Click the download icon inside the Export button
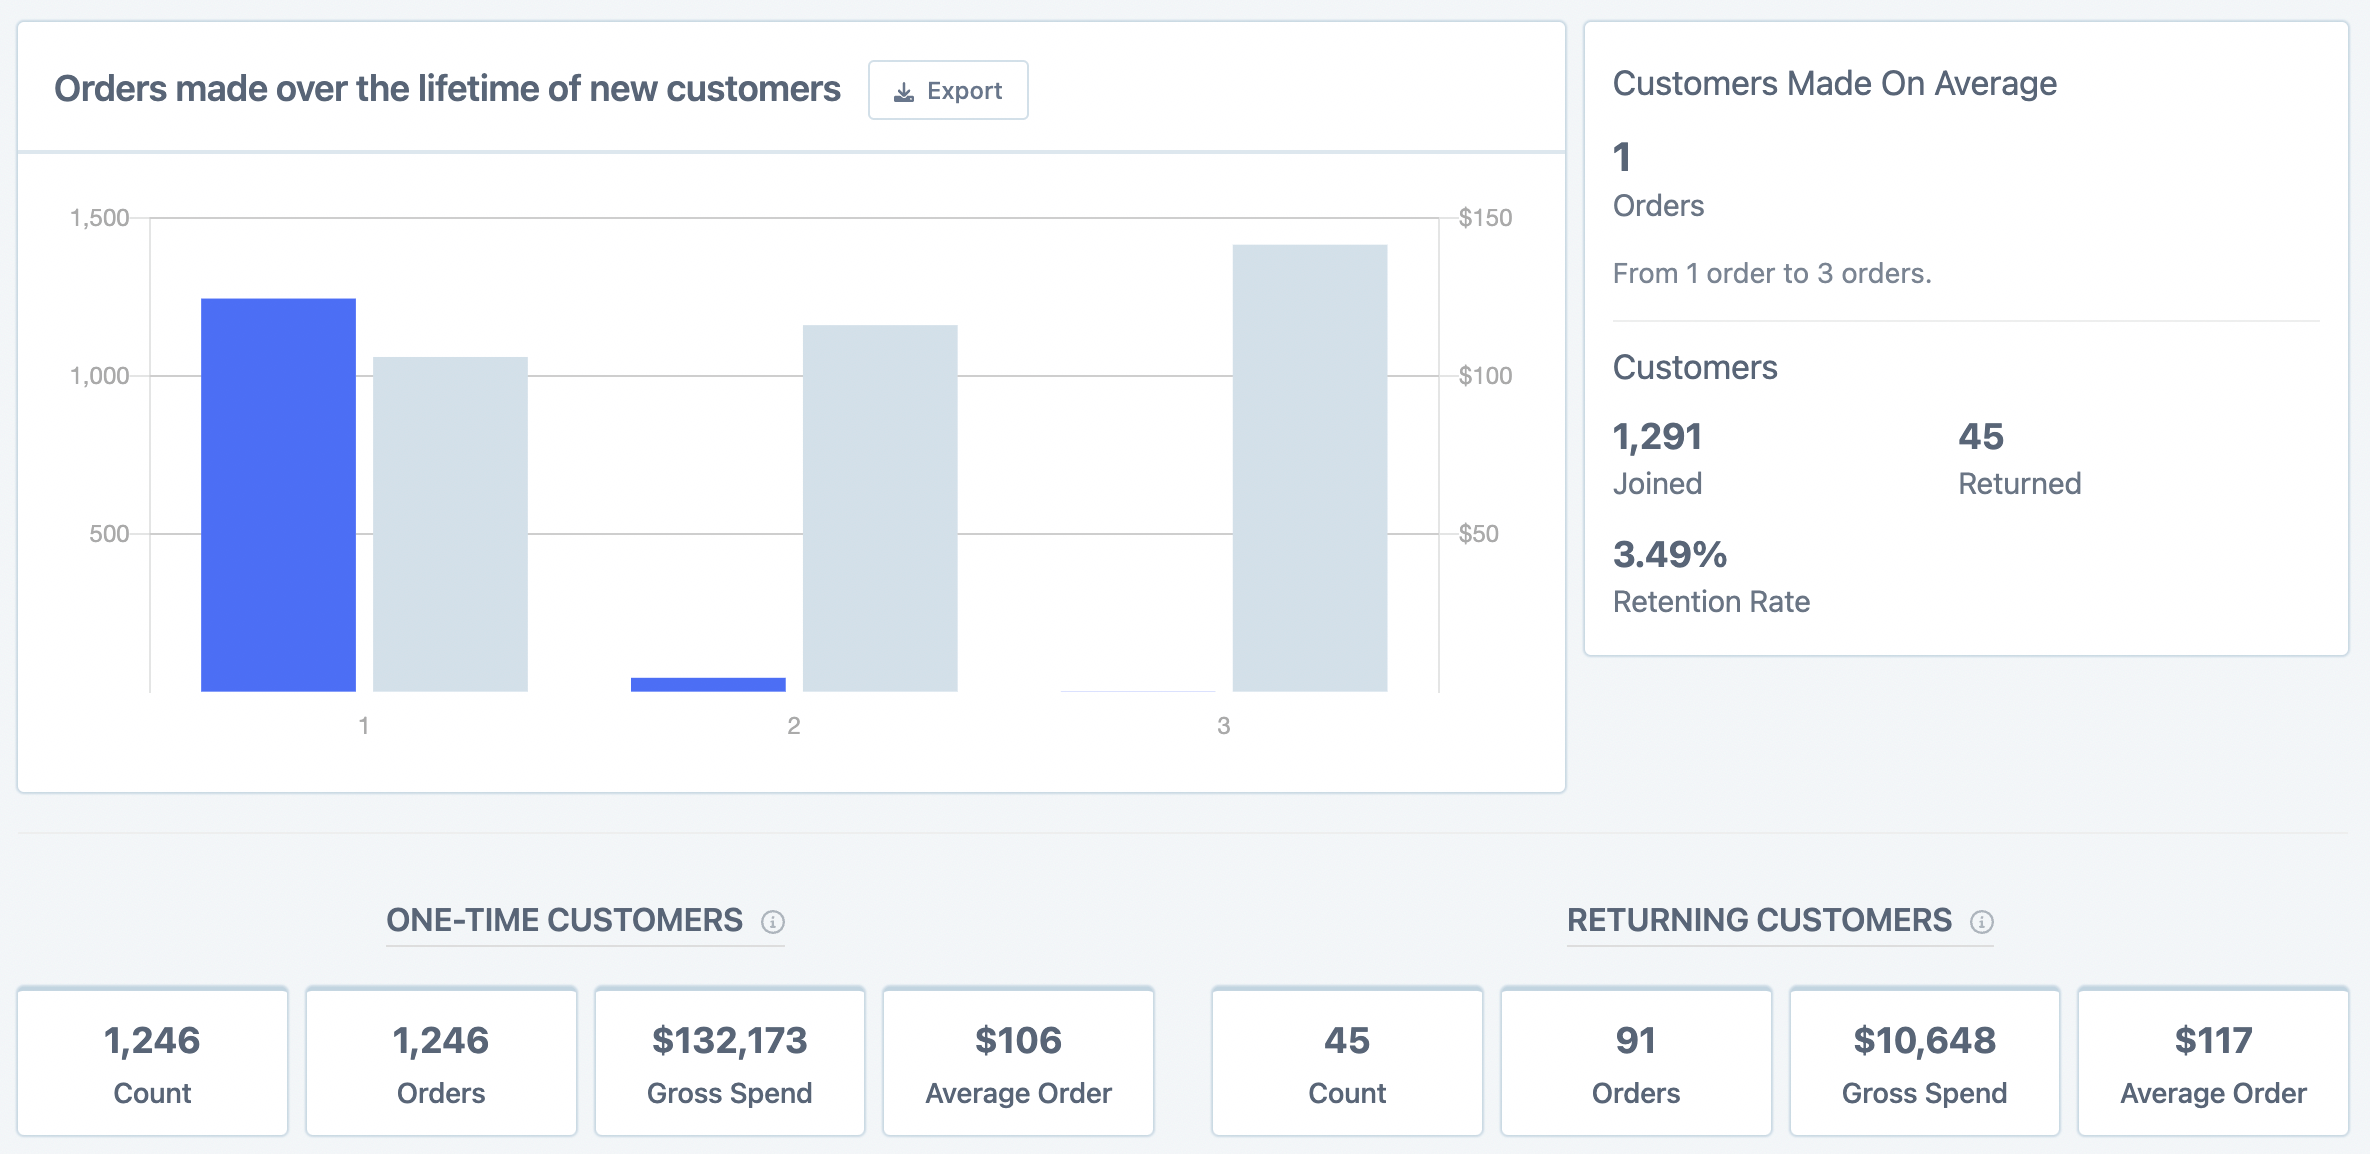2370x1154 pixels. point(905,90)
